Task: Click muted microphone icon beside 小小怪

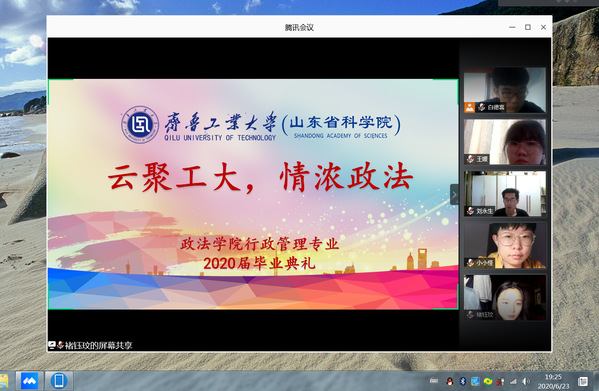Action: point(471,263)
